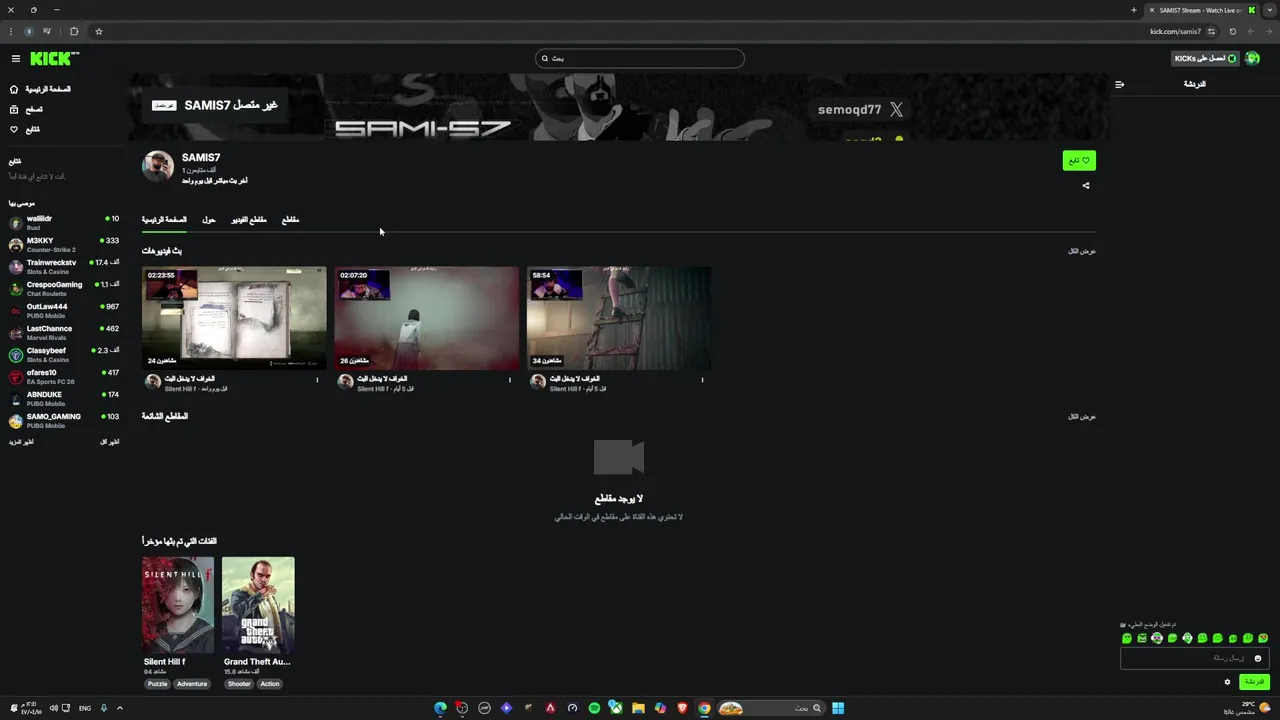
Task: Click the Windows Start button
Action: (x=838, y=708)
